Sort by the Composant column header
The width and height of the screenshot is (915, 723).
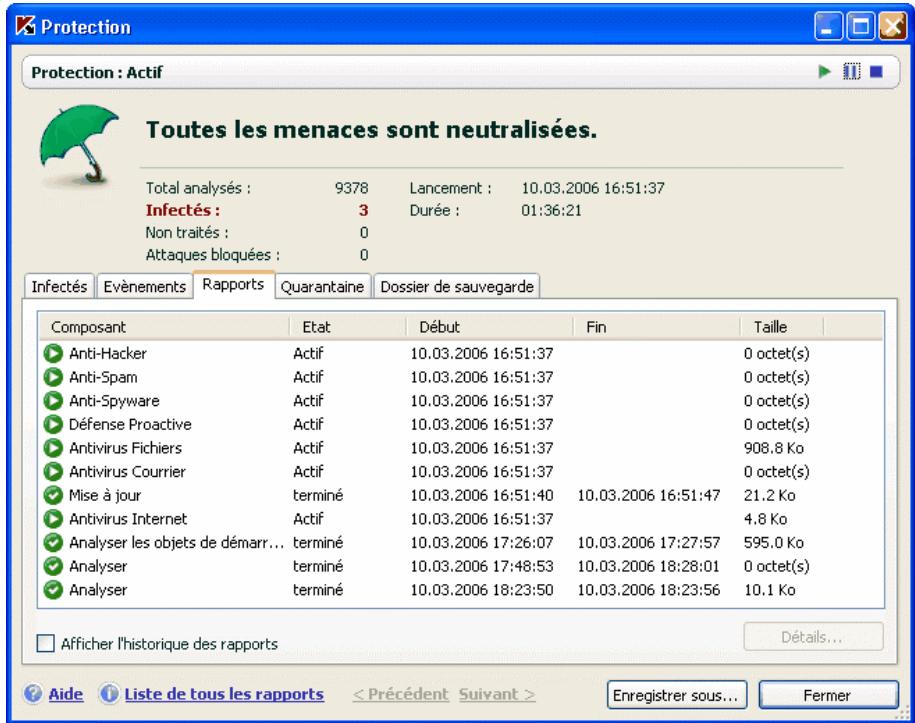[165, 327]
